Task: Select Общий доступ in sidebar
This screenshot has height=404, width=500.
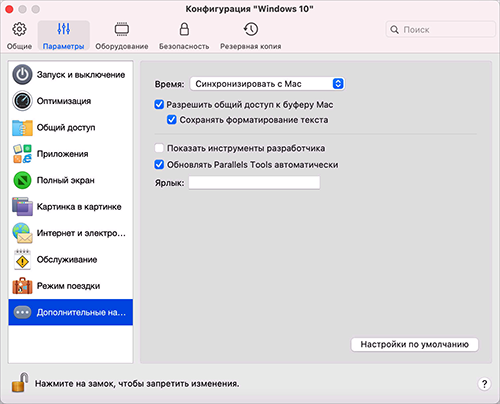Action: 71,127
